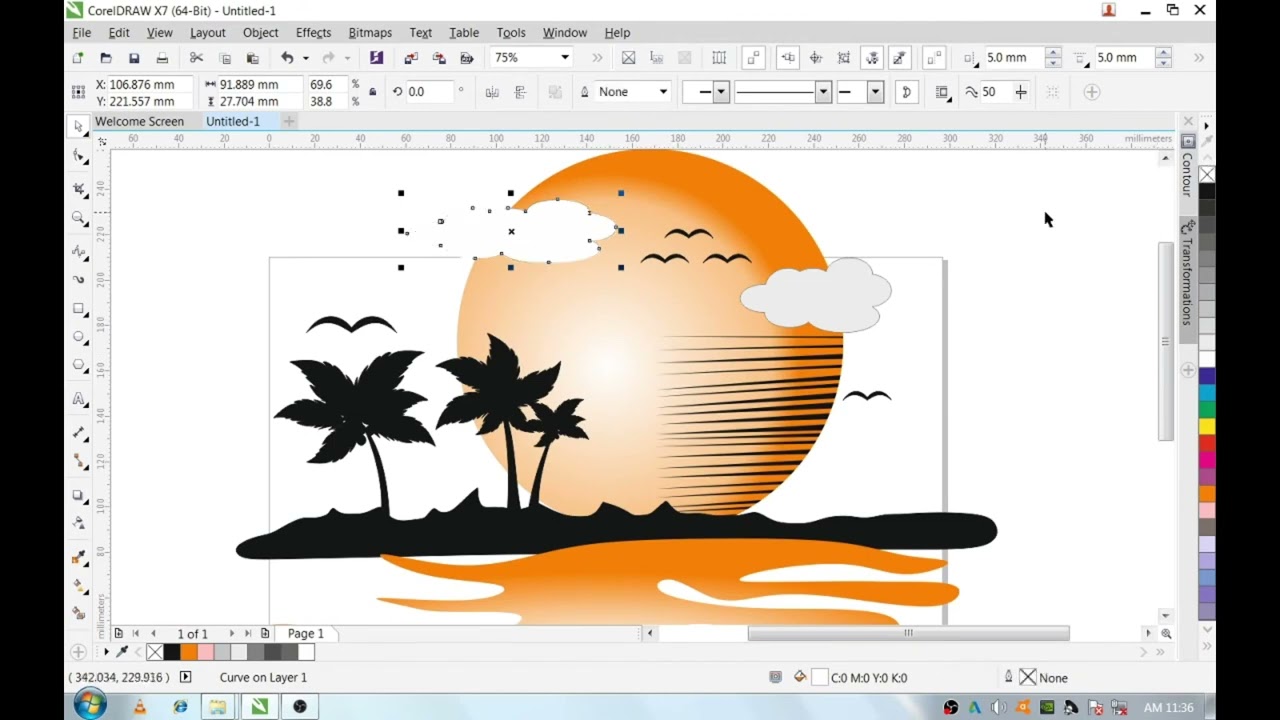
Task: Click the Publish to PDF icon
Action: tap(467, 58)
